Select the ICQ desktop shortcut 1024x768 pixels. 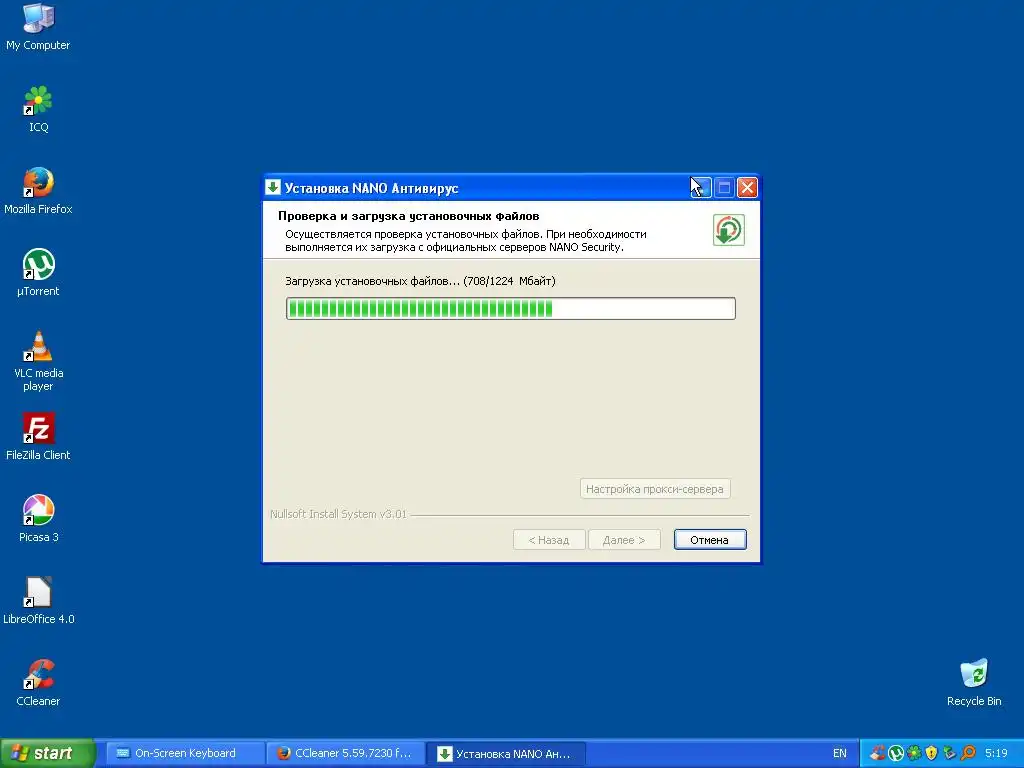click(x=38, y=109)
